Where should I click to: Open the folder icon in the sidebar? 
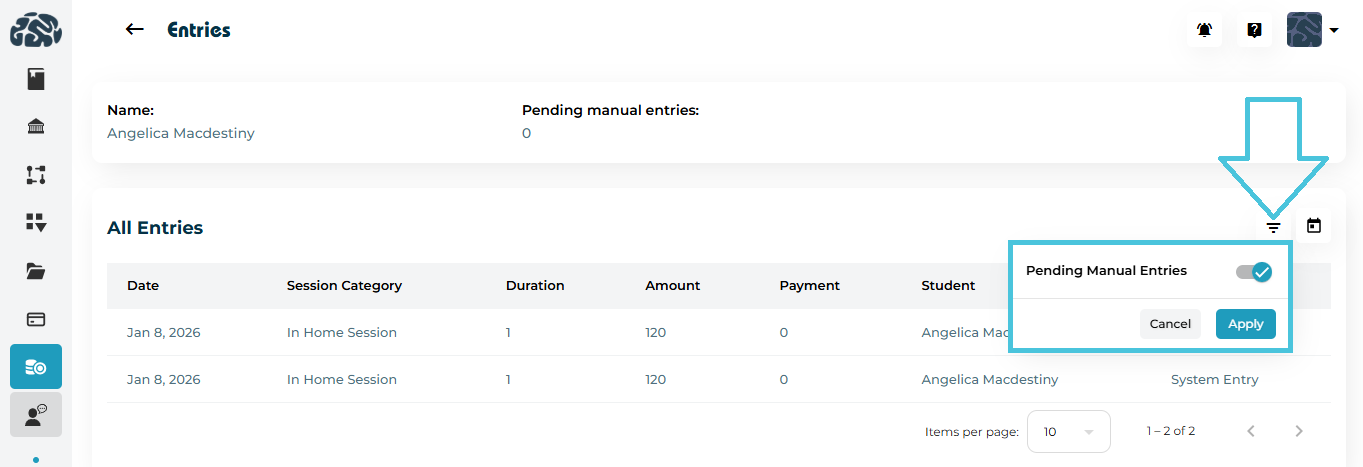coord(36,271)
